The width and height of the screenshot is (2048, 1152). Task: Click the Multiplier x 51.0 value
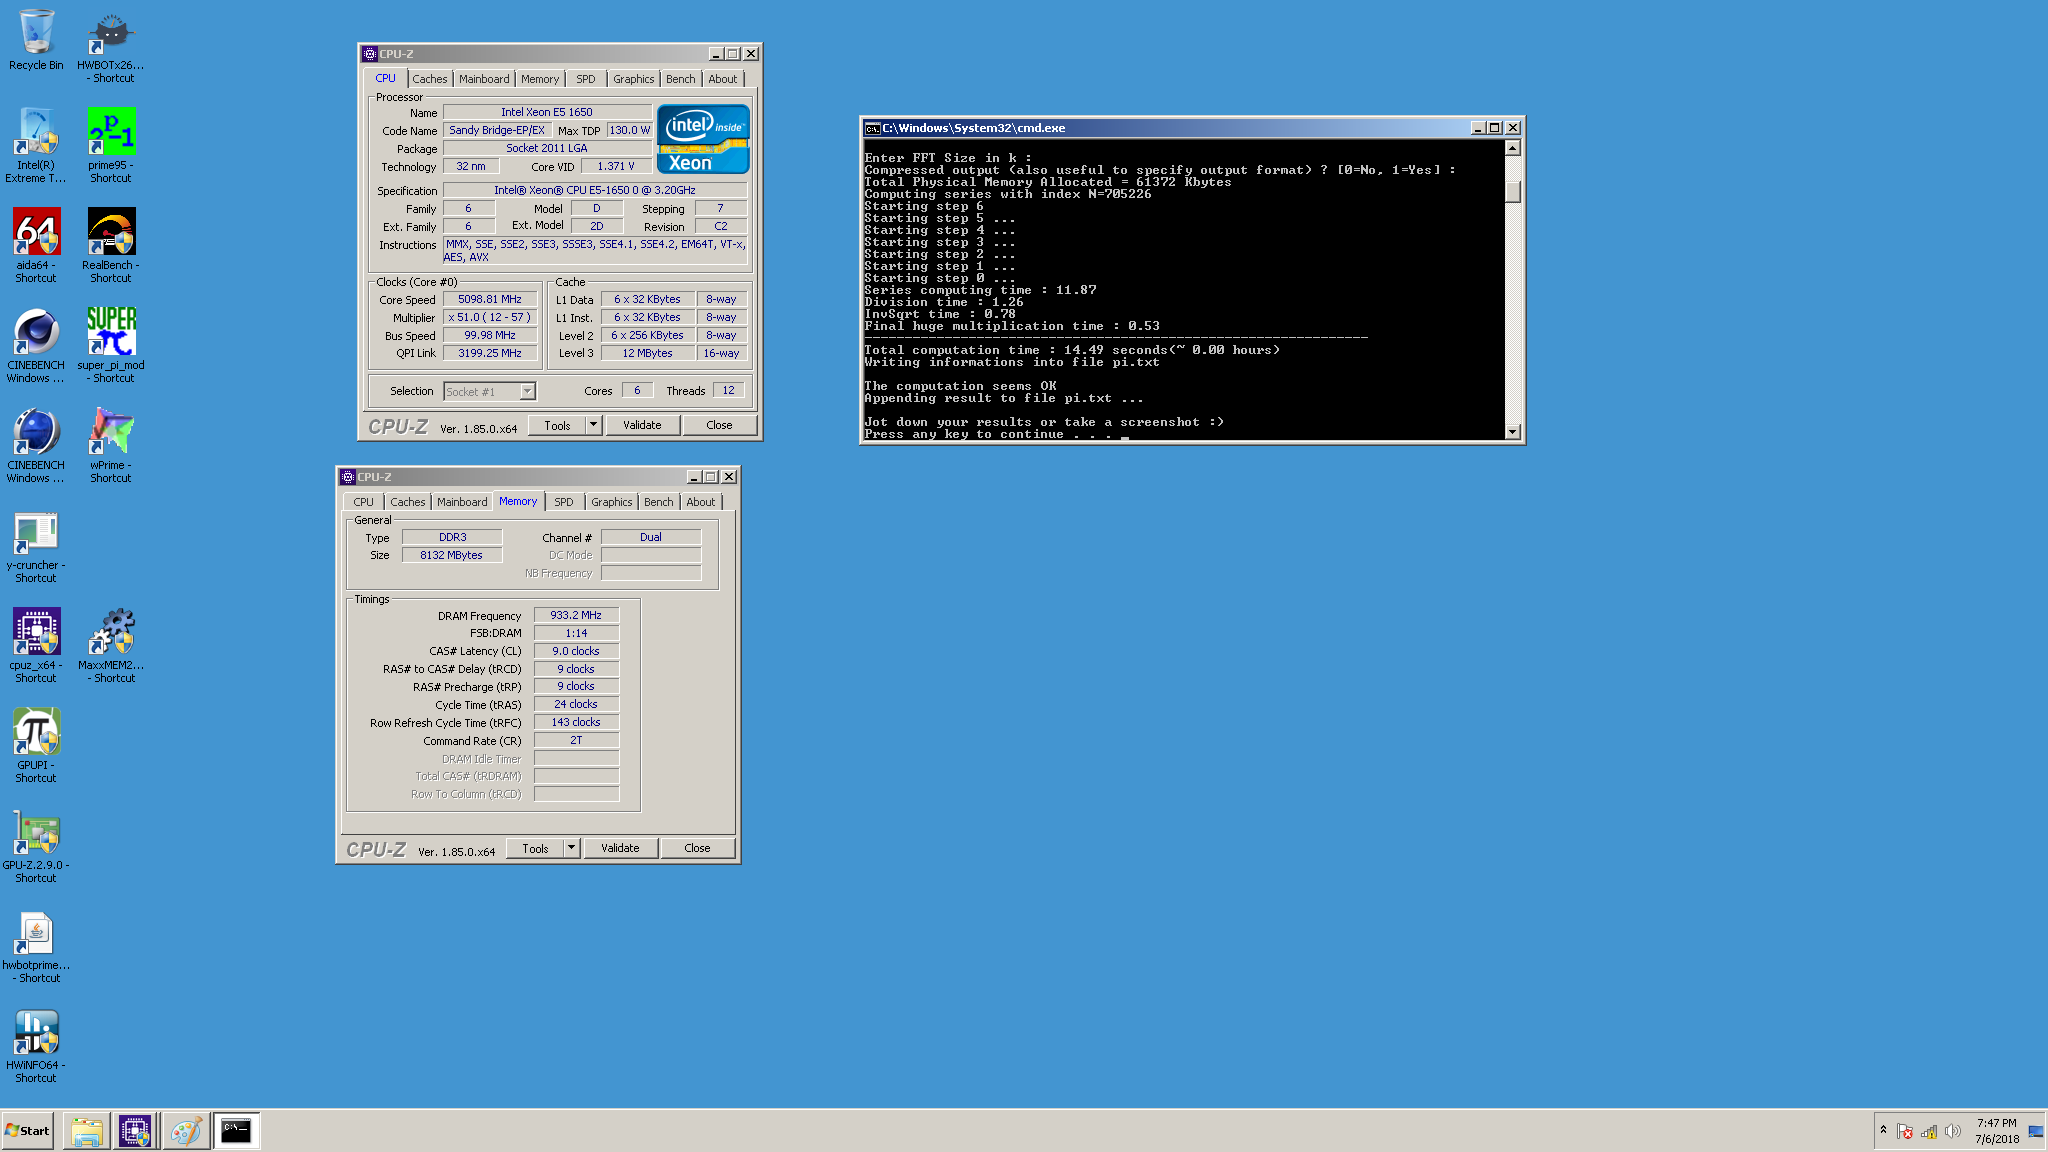490,317
